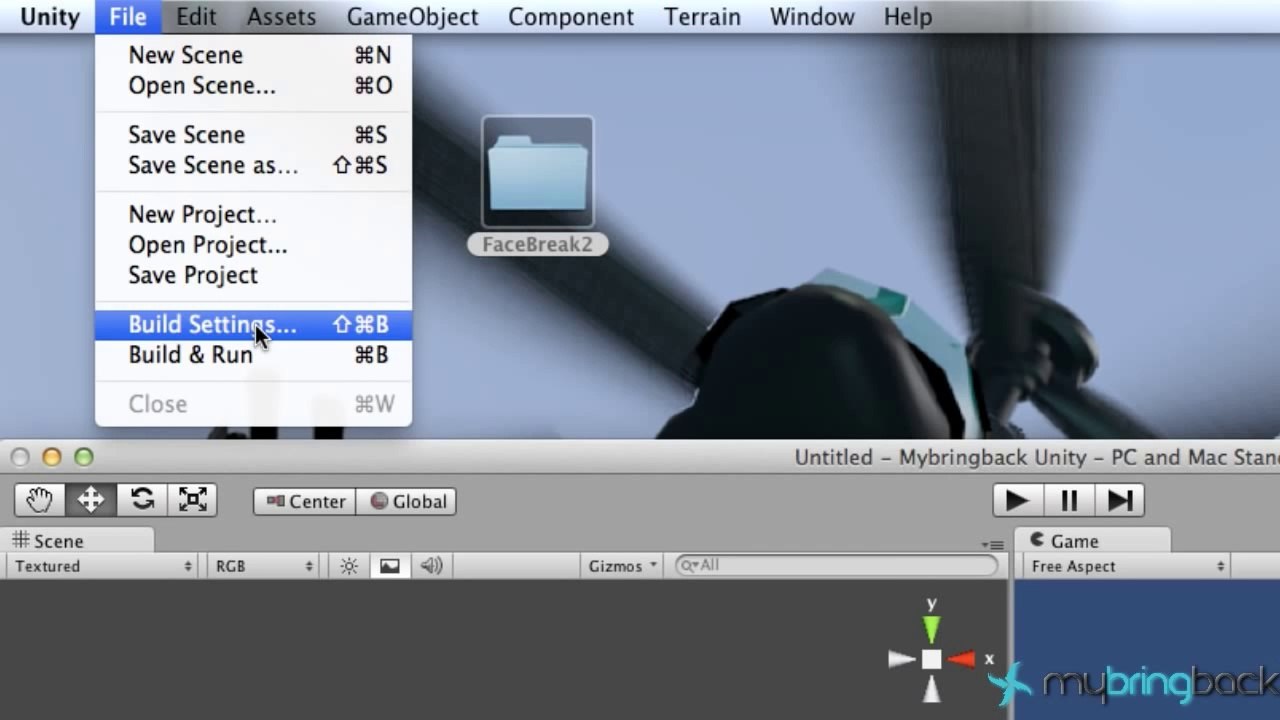Select the Scale tool in Unity toolbar
The image size is (1280, 720).
[x=192, y=500]
